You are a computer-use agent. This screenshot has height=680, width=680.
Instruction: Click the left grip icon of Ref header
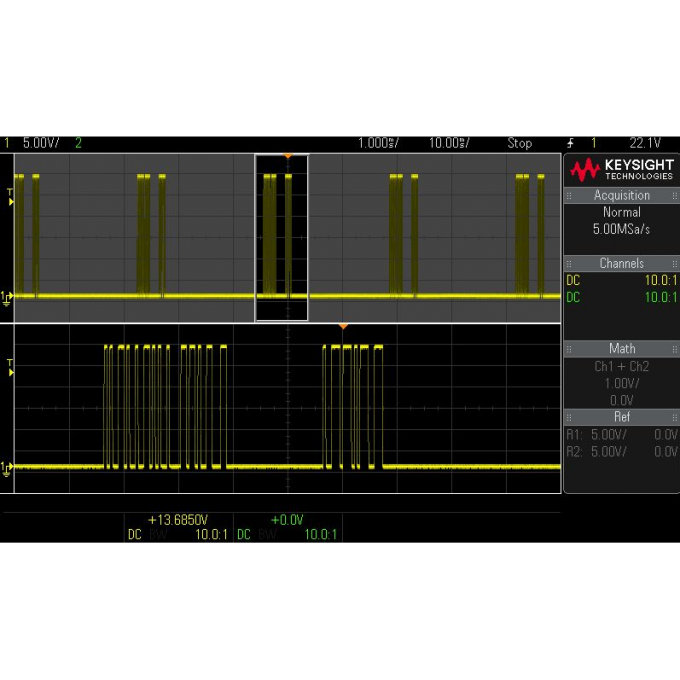tap(569, 418)
